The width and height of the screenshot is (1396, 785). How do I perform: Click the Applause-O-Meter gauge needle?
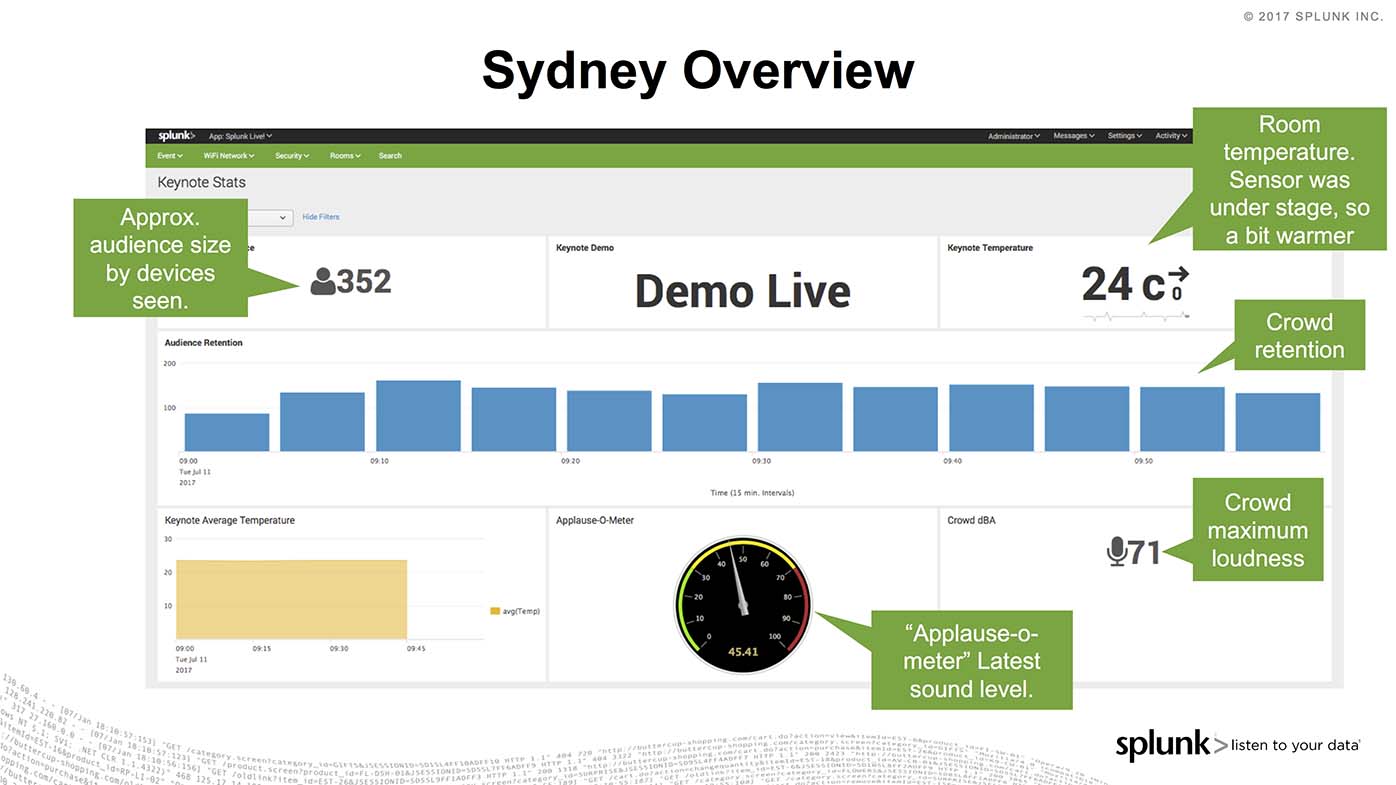click(x=741, y=580)
